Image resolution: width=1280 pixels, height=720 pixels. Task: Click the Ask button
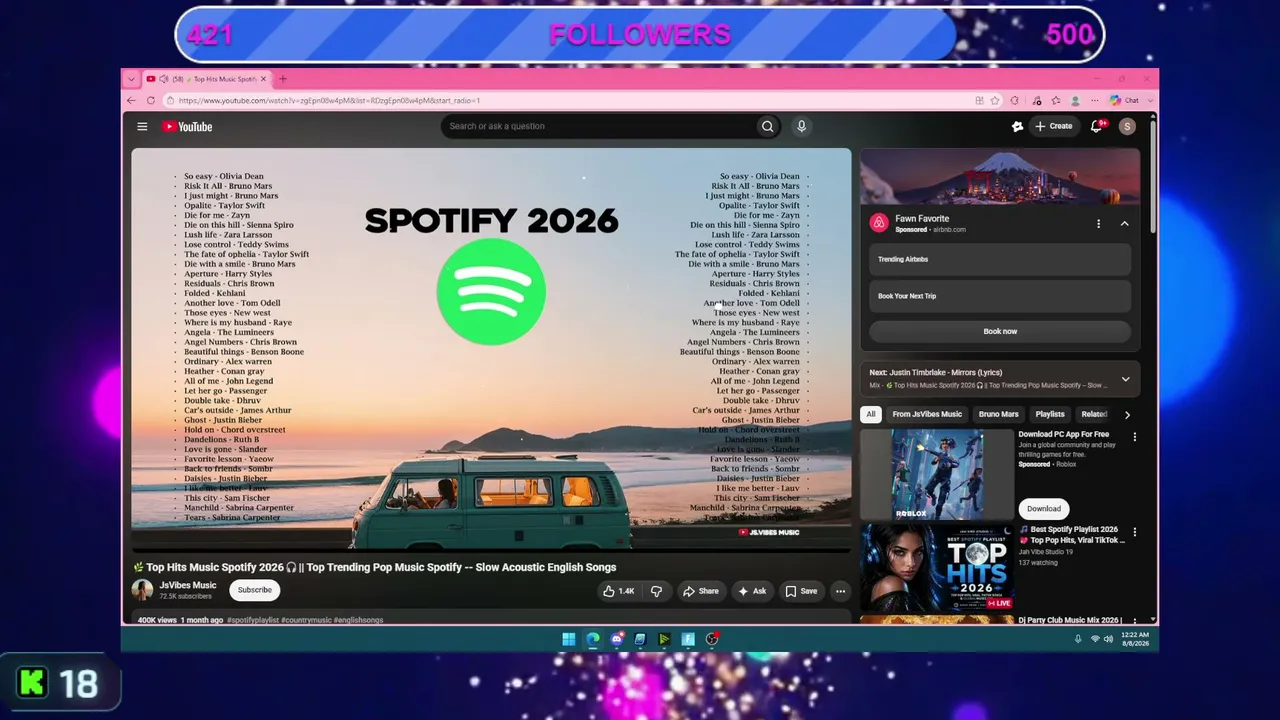(x=751, y=591)
